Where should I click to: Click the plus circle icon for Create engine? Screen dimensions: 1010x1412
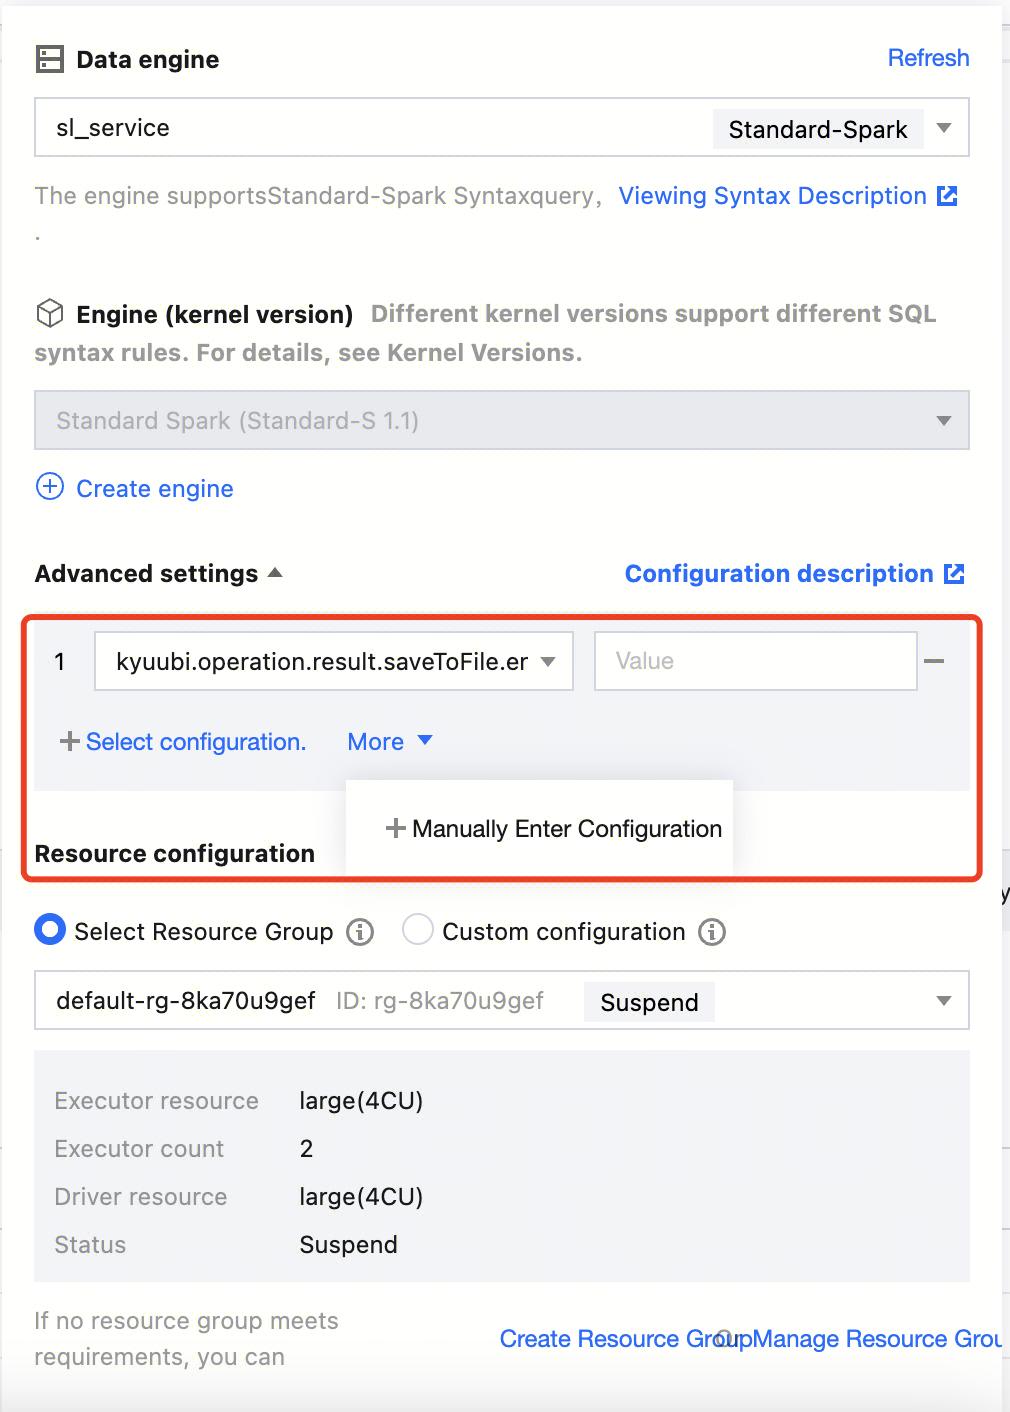(49, 487)
